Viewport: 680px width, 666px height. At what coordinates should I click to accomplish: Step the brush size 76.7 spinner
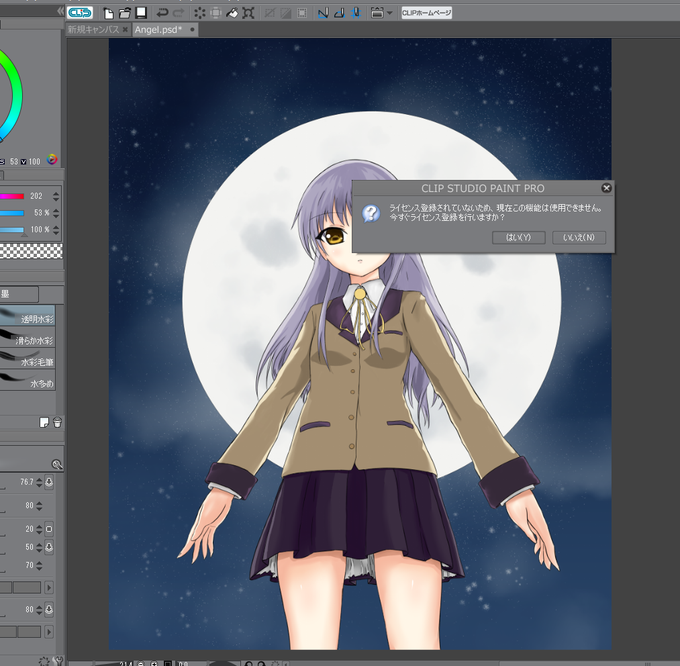pos(39,482)
